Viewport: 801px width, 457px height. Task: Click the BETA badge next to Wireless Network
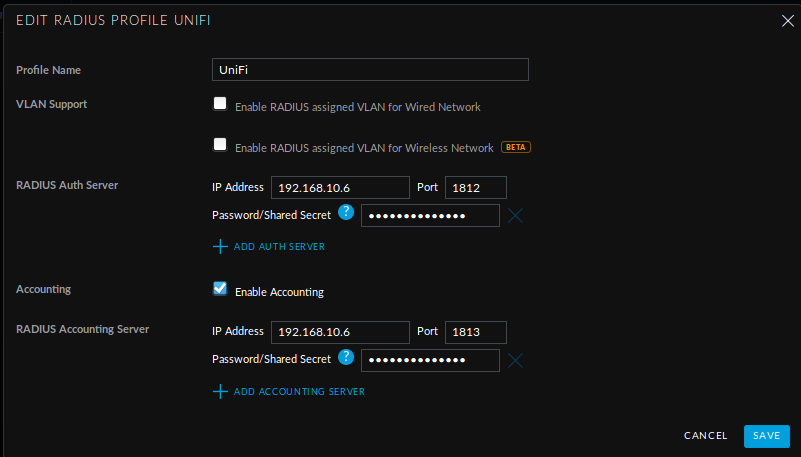click(x=515, y=147)
